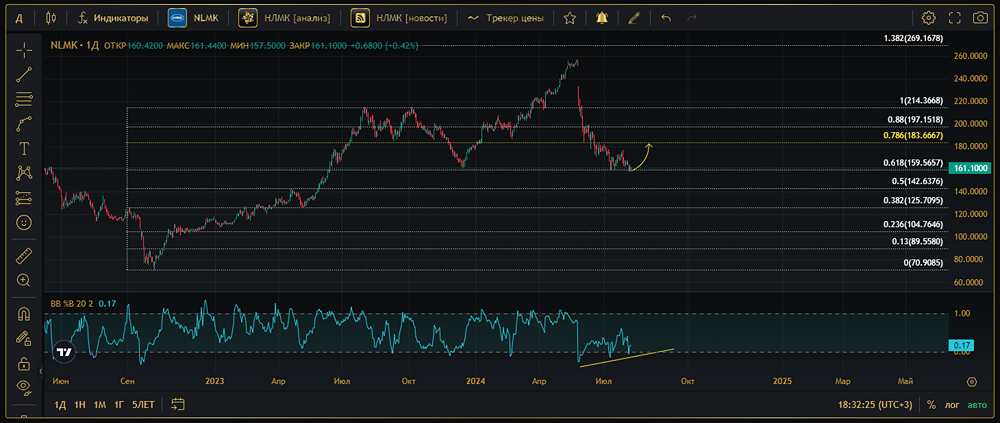Toggle hide all drawings eye icon
Image resolution: width=1000 pixels, height=423 pixels.
pyautogui.click(x=24, y=386)
